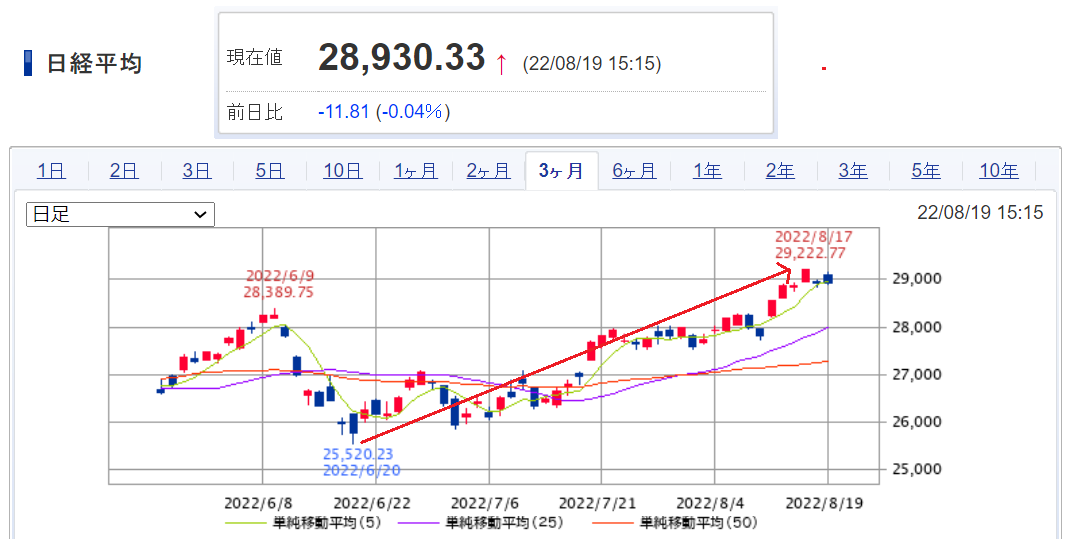Image resolution: width=1065 pixels, height=539 pixels.
Task: Click the 現在値 label
Action: tap(254, 58)
